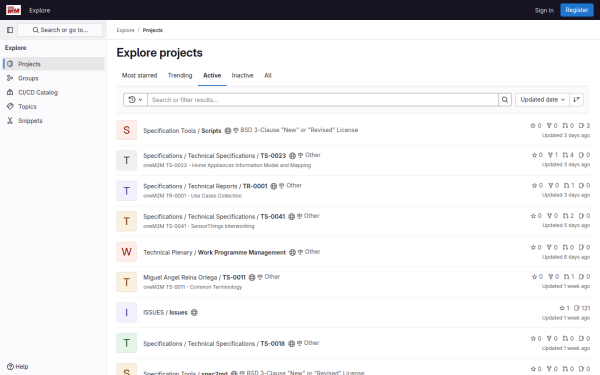Click merge requests icon on TS-0041 row
The height and width of the screenshot is (375, 600).
pyautogui.click(x=565, y=216)
